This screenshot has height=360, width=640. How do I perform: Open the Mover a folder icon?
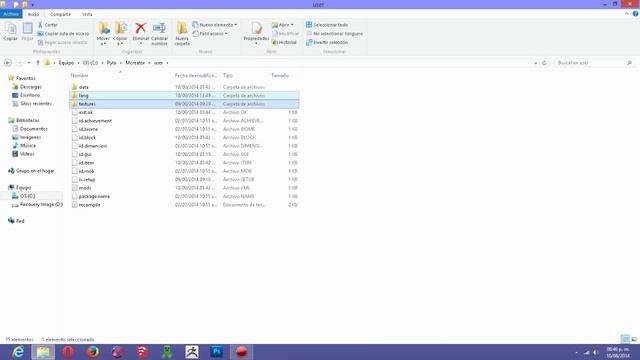(x=104, y=29)
